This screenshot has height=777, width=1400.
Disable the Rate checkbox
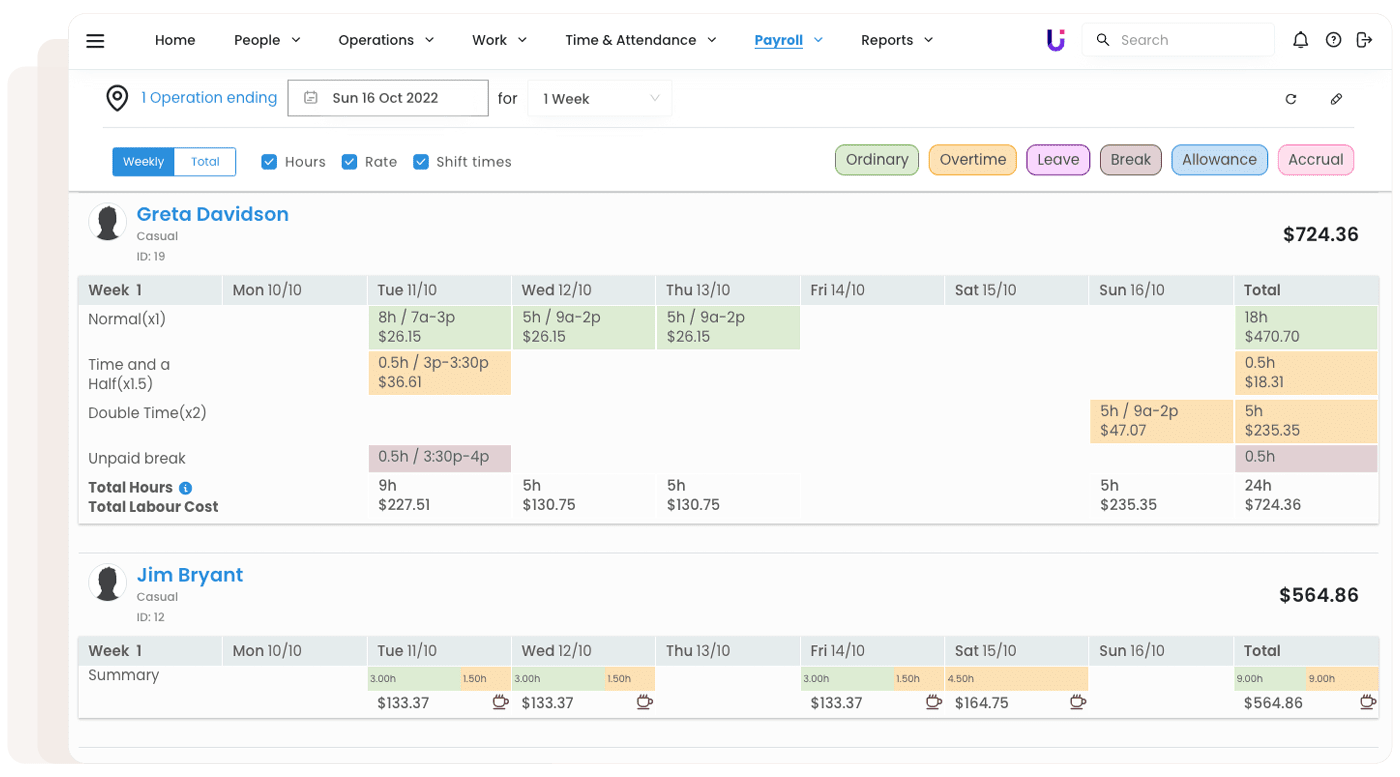click(x=349, y=161)
